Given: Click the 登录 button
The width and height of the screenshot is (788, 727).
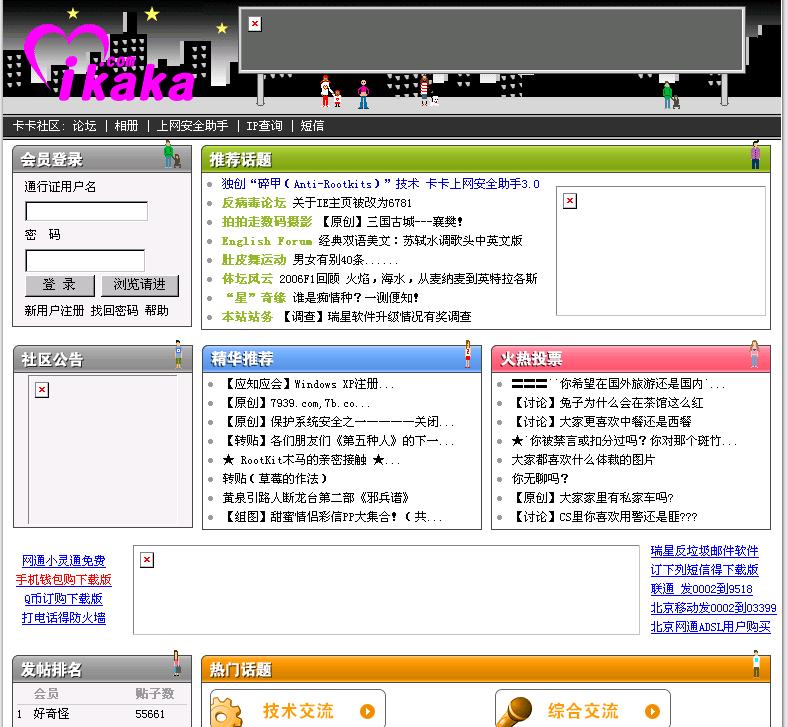Looking at the screenshot, I should point(59,285).
